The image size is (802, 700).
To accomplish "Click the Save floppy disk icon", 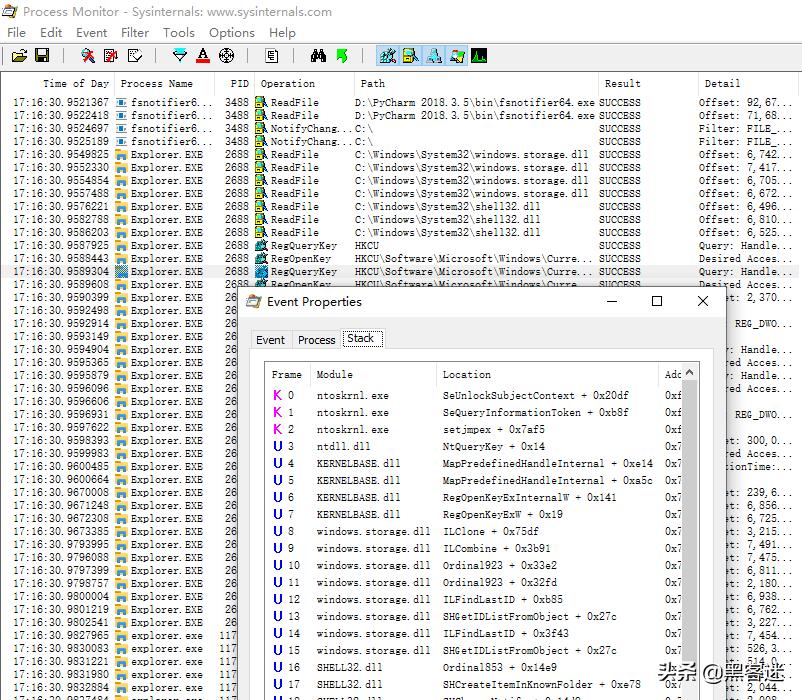I will point(42,56).
